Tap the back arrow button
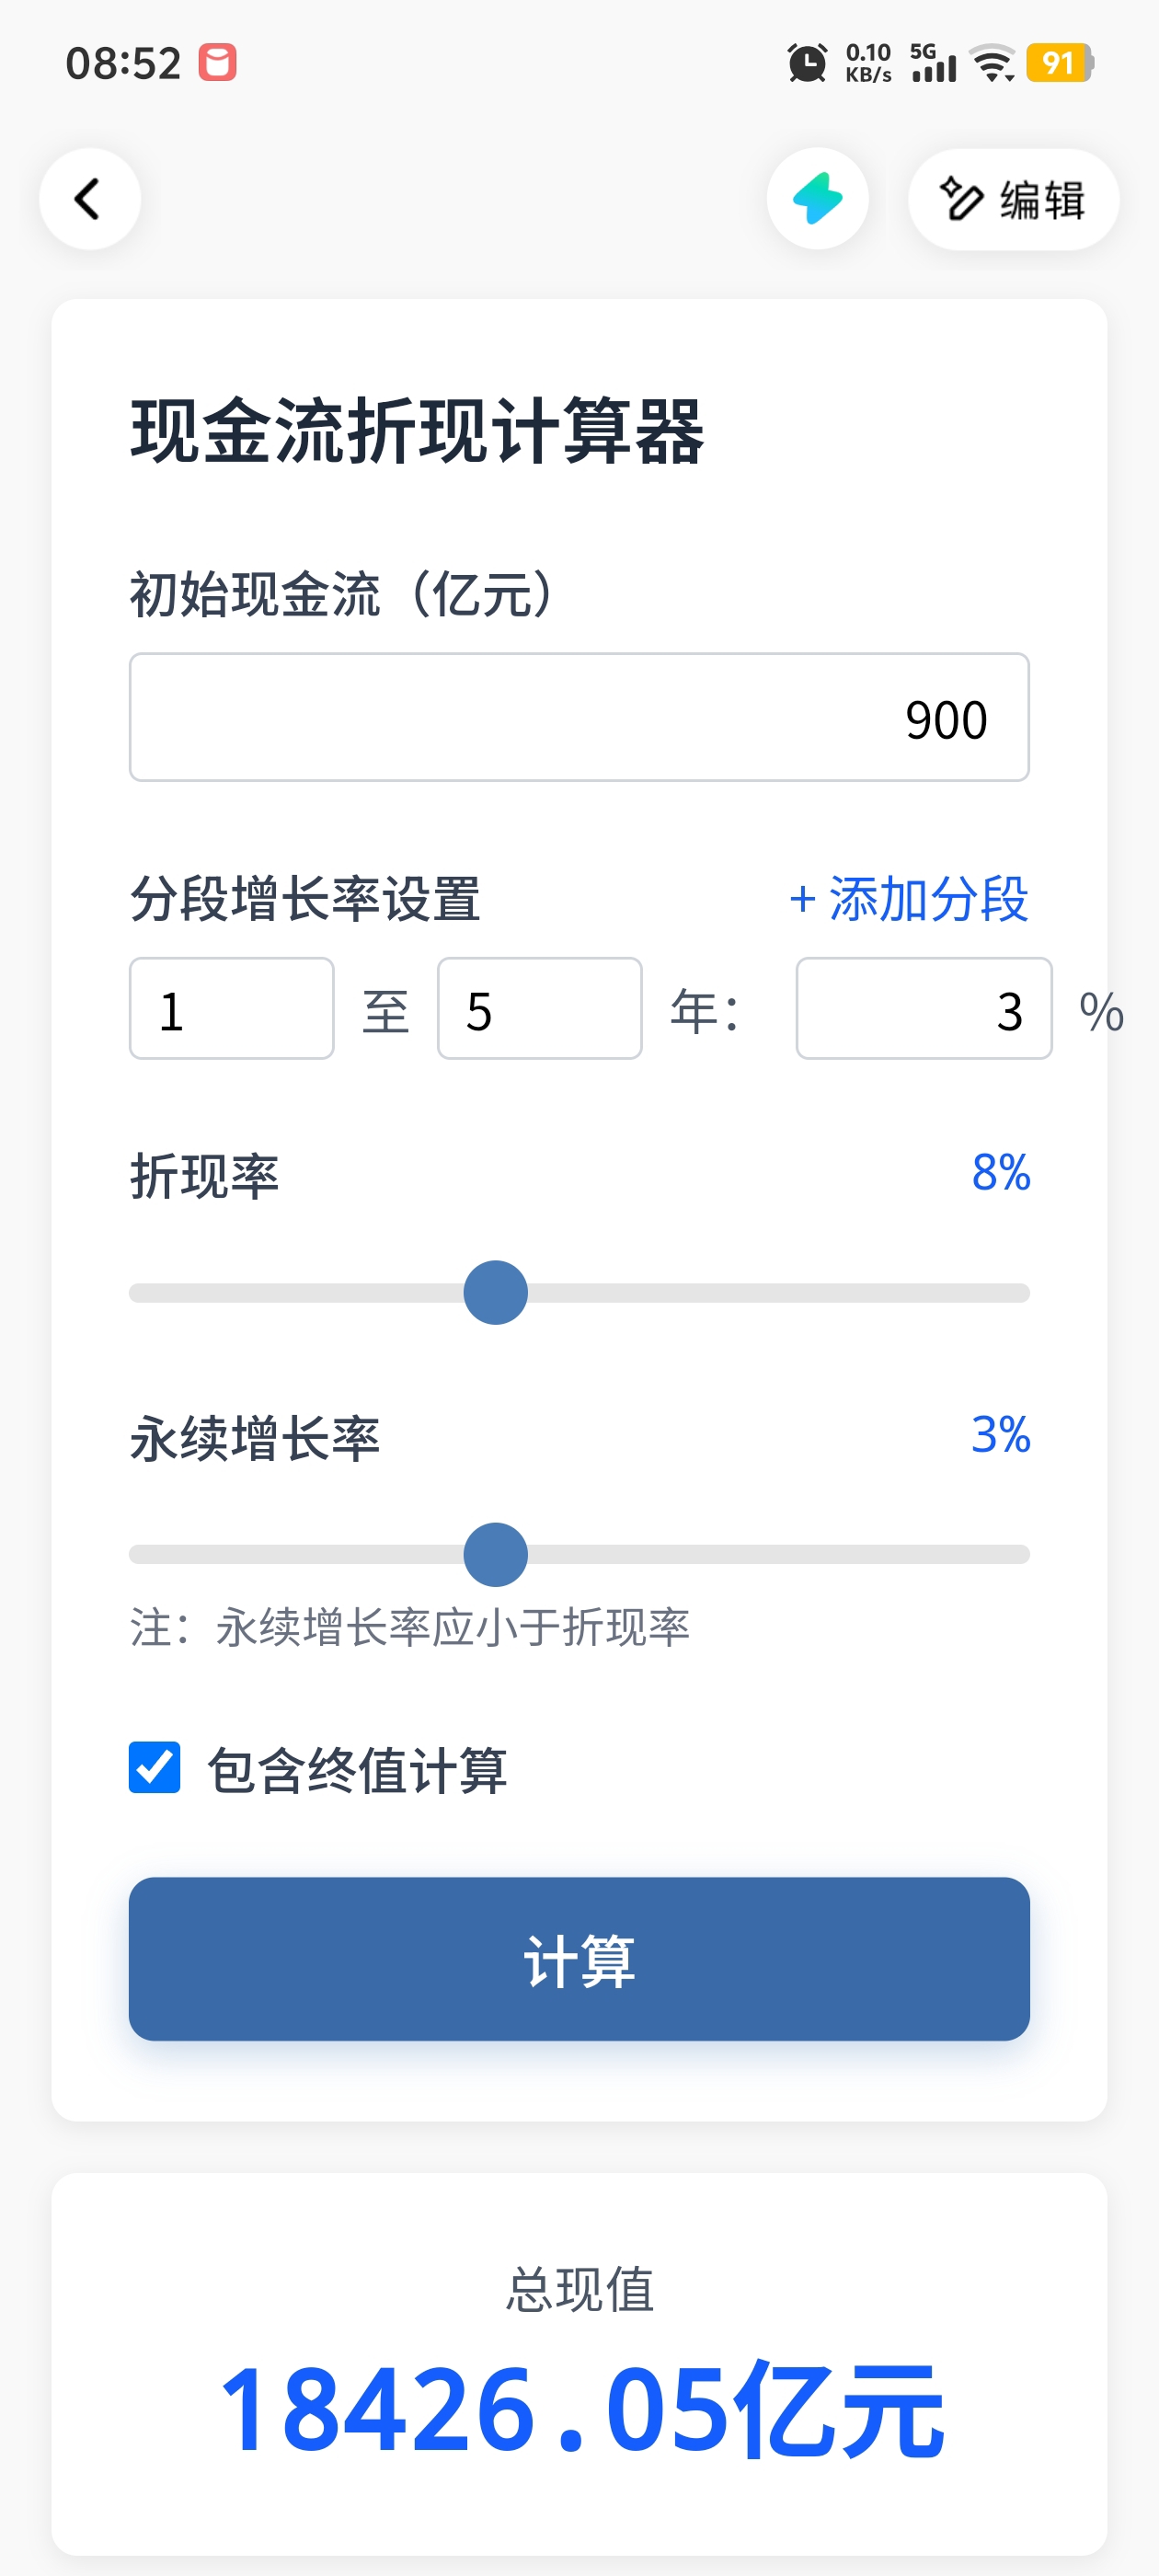The image size is (1159, 2576). 89,199
